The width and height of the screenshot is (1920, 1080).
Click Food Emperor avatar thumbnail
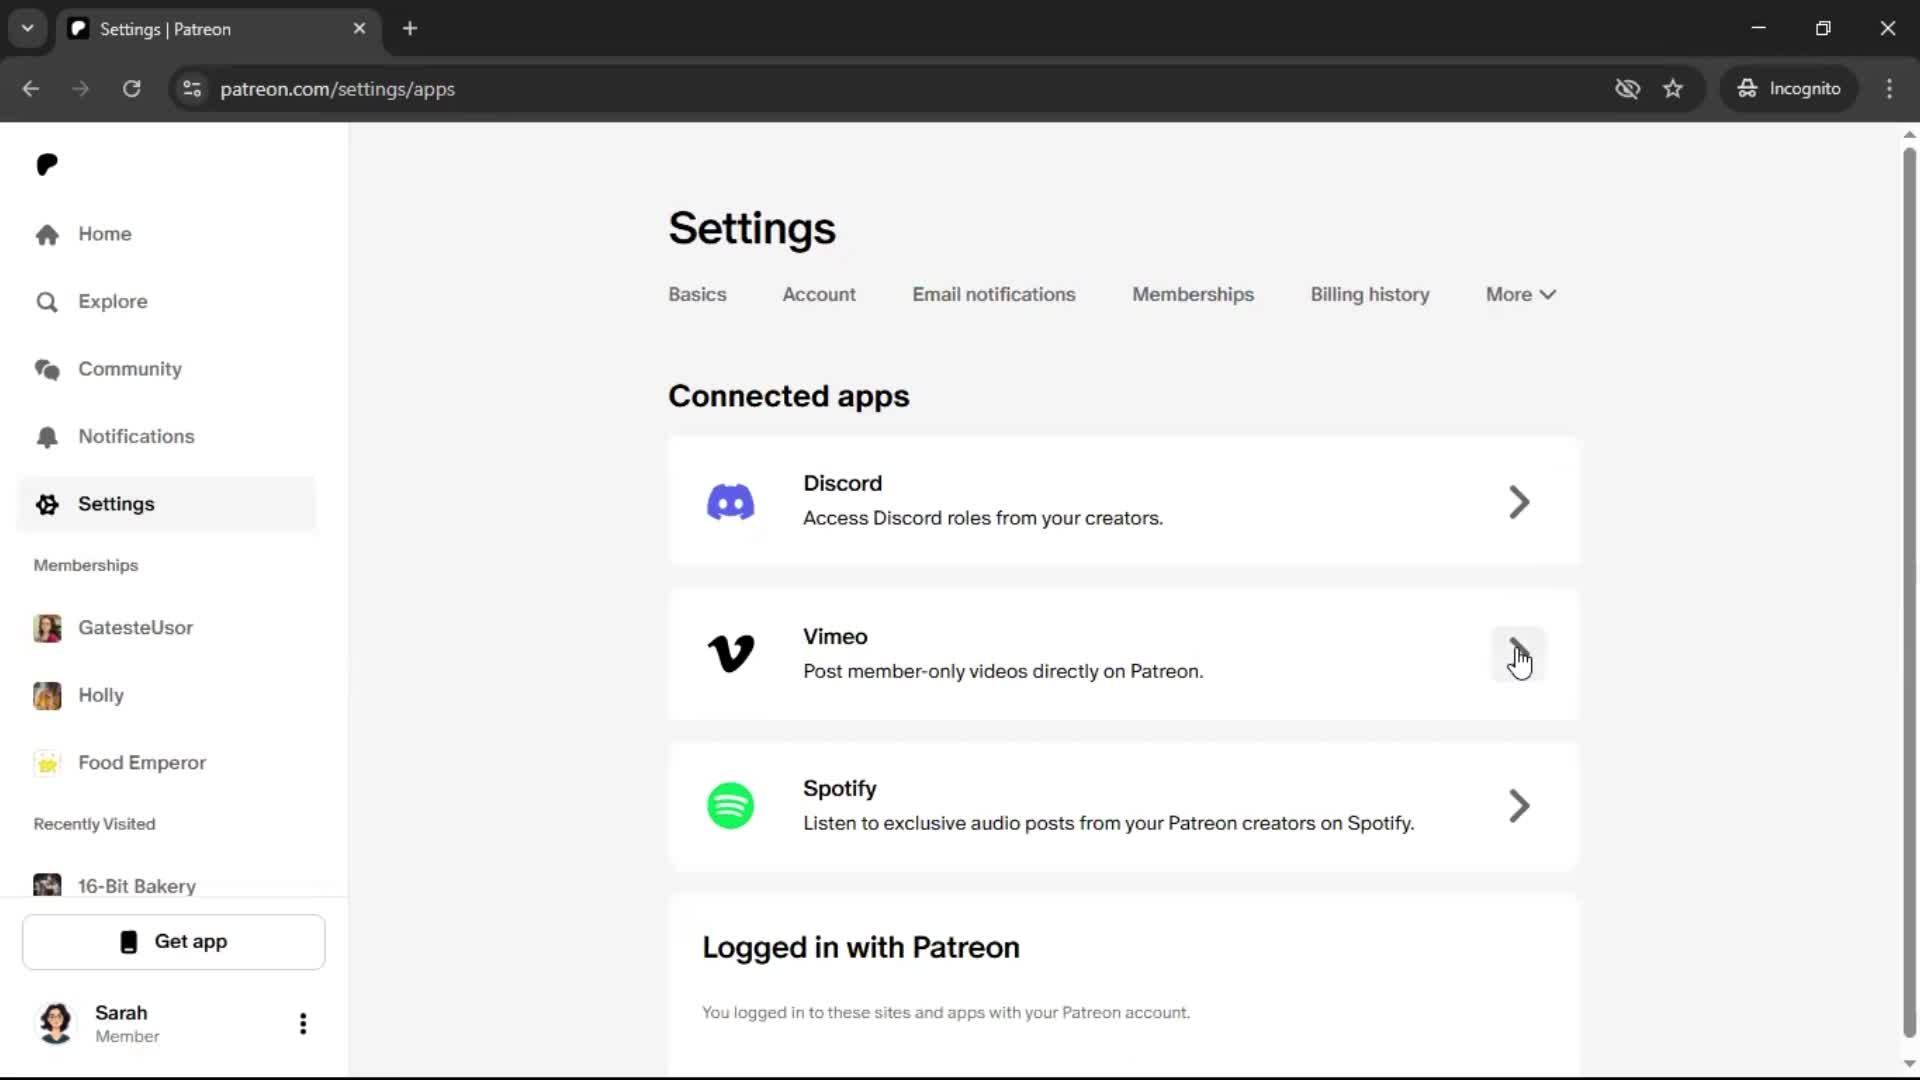47,763
